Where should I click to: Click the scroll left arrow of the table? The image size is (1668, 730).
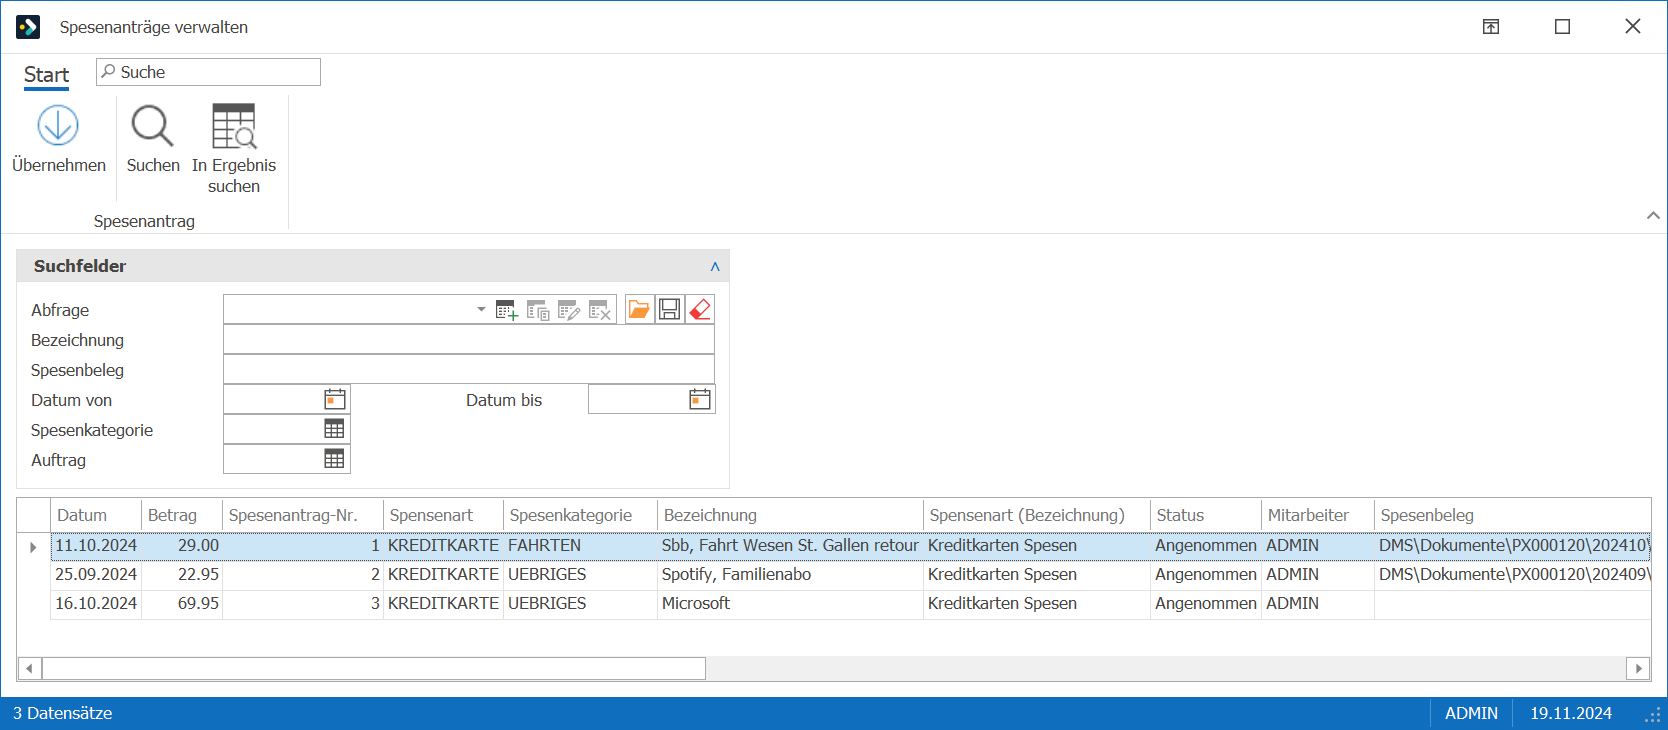click(29, 668)
